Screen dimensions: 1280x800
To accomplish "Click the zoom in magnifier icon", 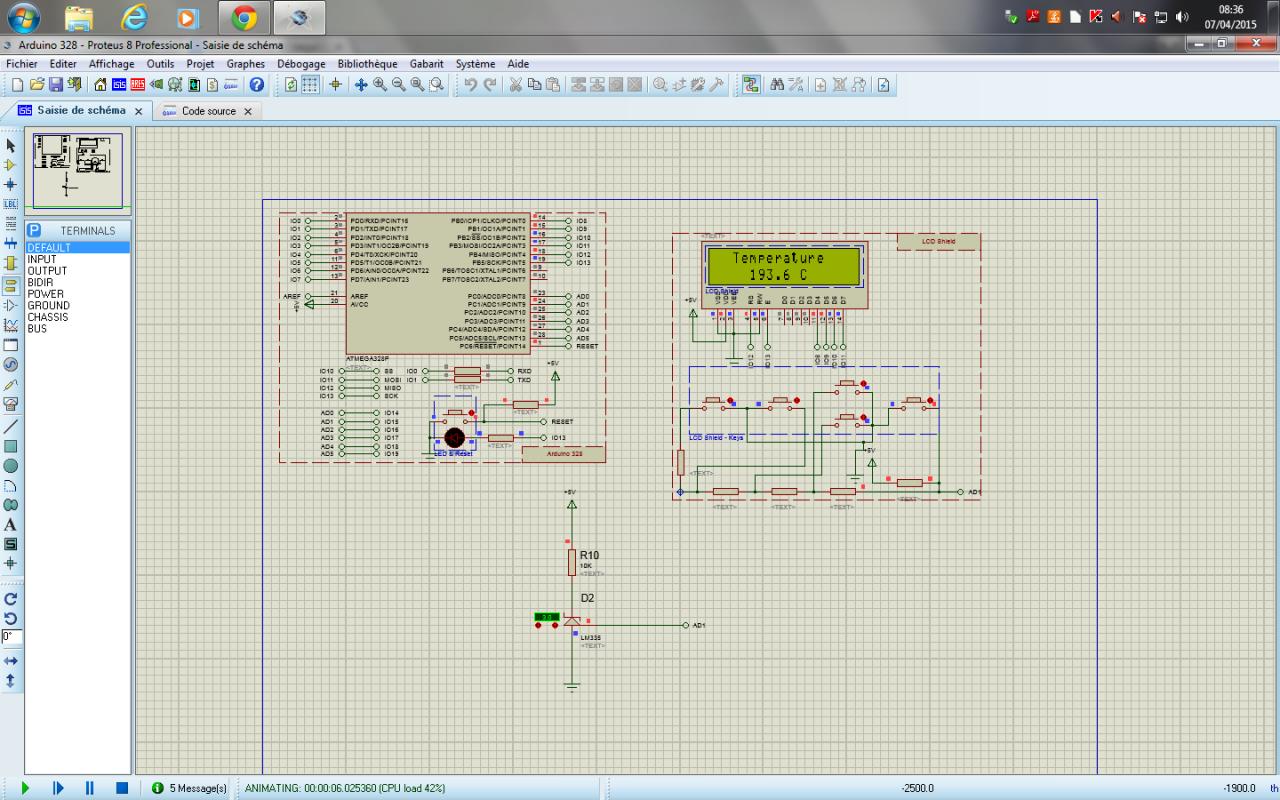I will coord(380,85).
